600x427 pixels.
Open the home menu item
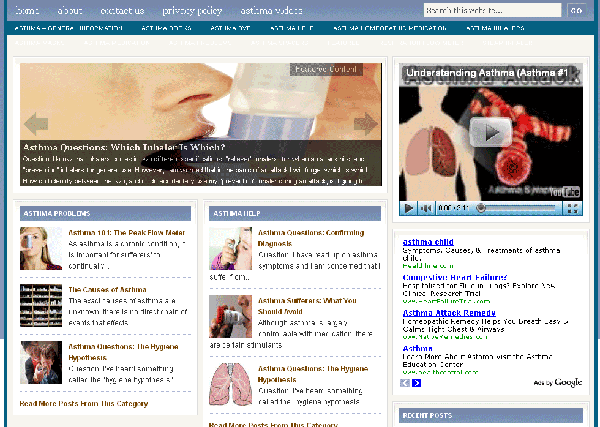pyautogui.click(x=27, y=11)
